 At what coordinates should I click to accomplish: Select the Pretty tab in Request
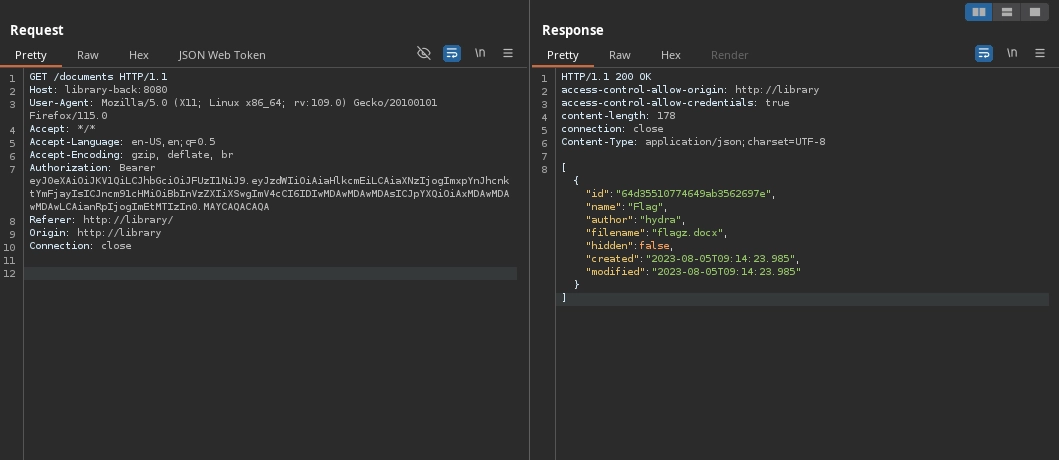click(x=31, y=55)
